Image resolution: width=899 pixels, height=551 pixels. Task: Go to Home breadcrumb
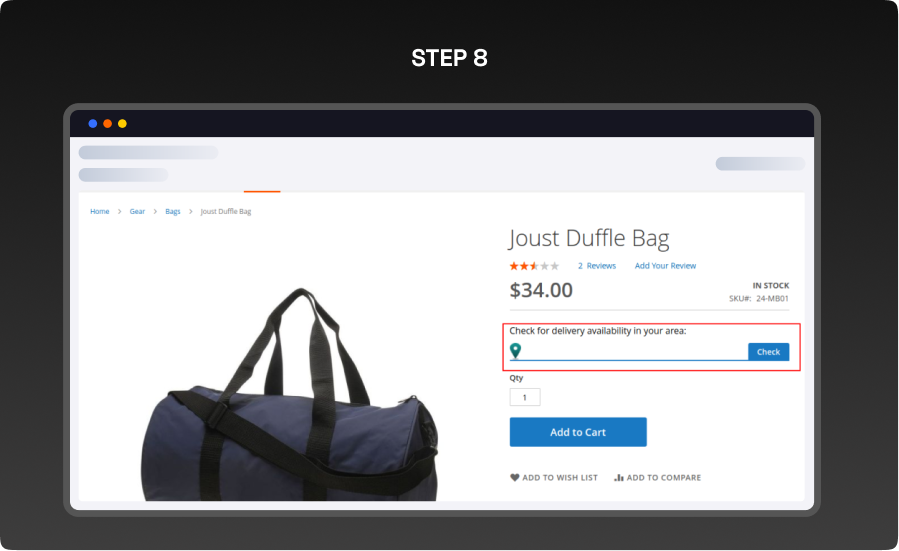click(100, 212)
